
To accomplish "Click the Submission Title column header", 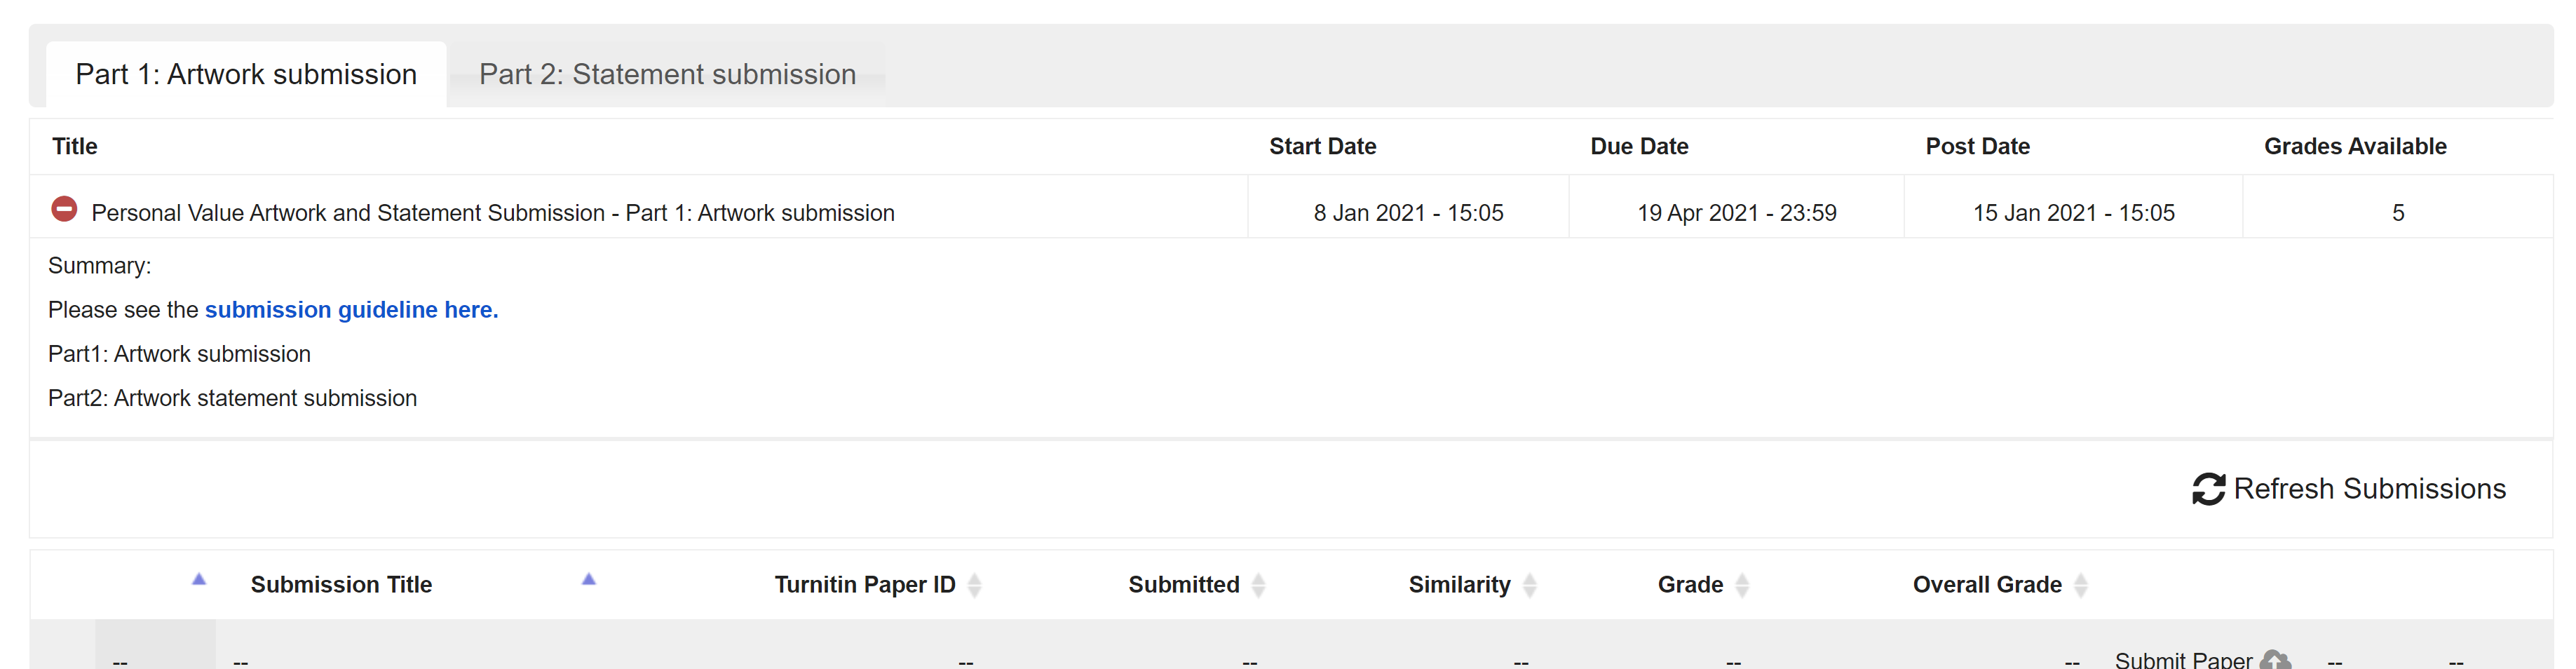I will (x=341, y=585).
